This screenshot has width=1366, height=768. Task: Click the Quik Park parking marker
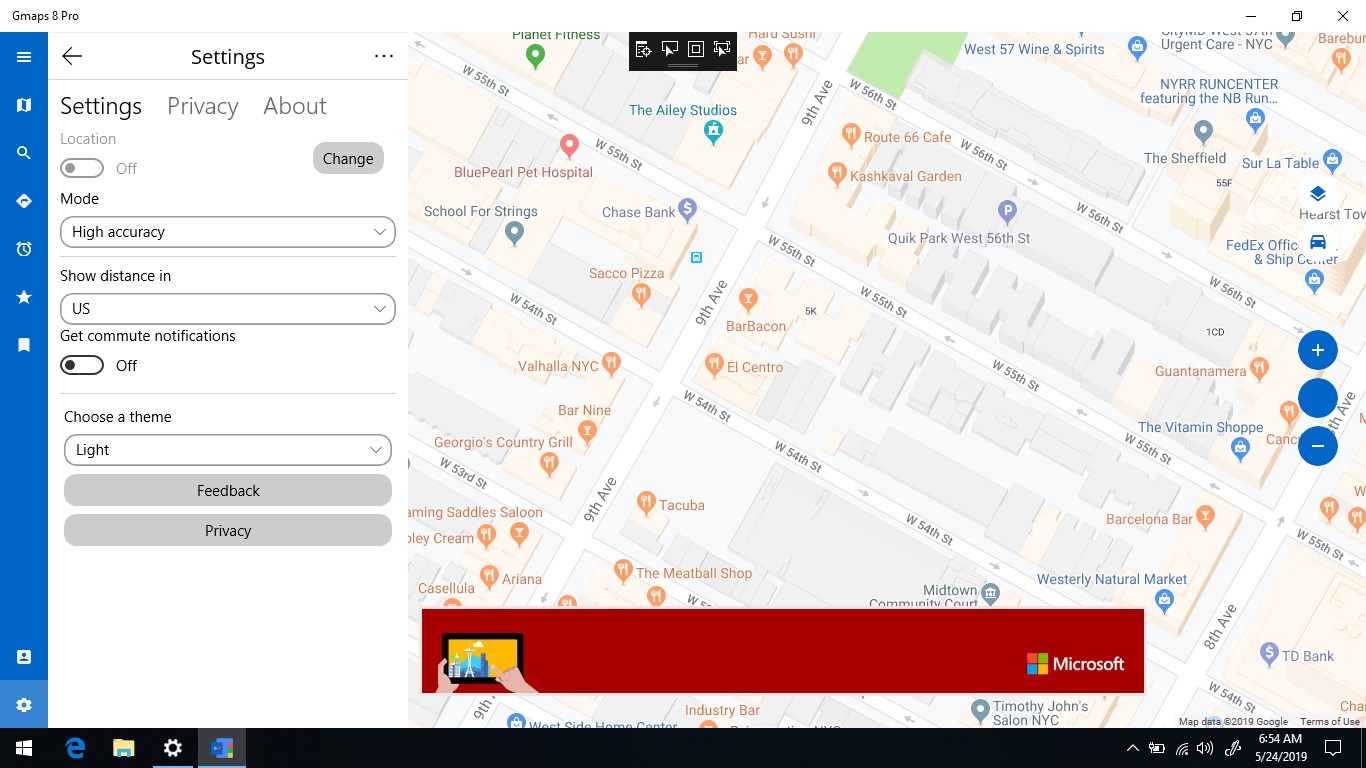[x=1008, y=211]
